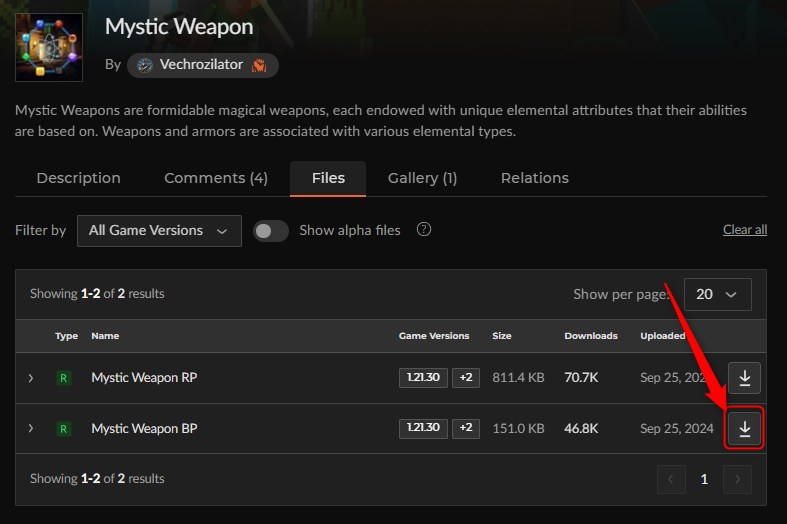Open the All Game Versions dropdown
Viewport: 787px width, 524px height.
click(159, 231)
